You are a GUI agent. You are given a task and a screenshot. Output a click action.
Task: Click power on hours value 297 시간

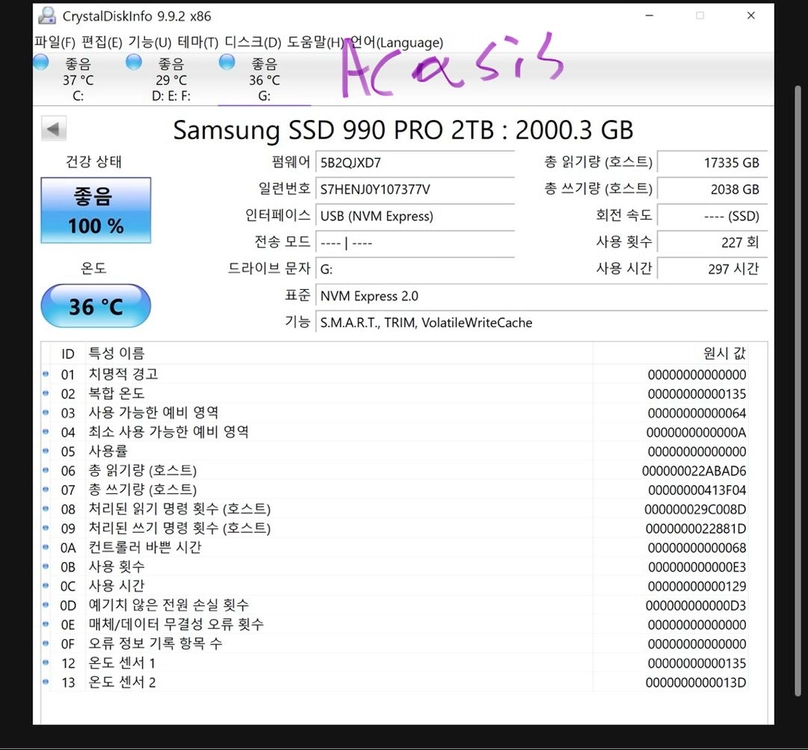point(713,269)
